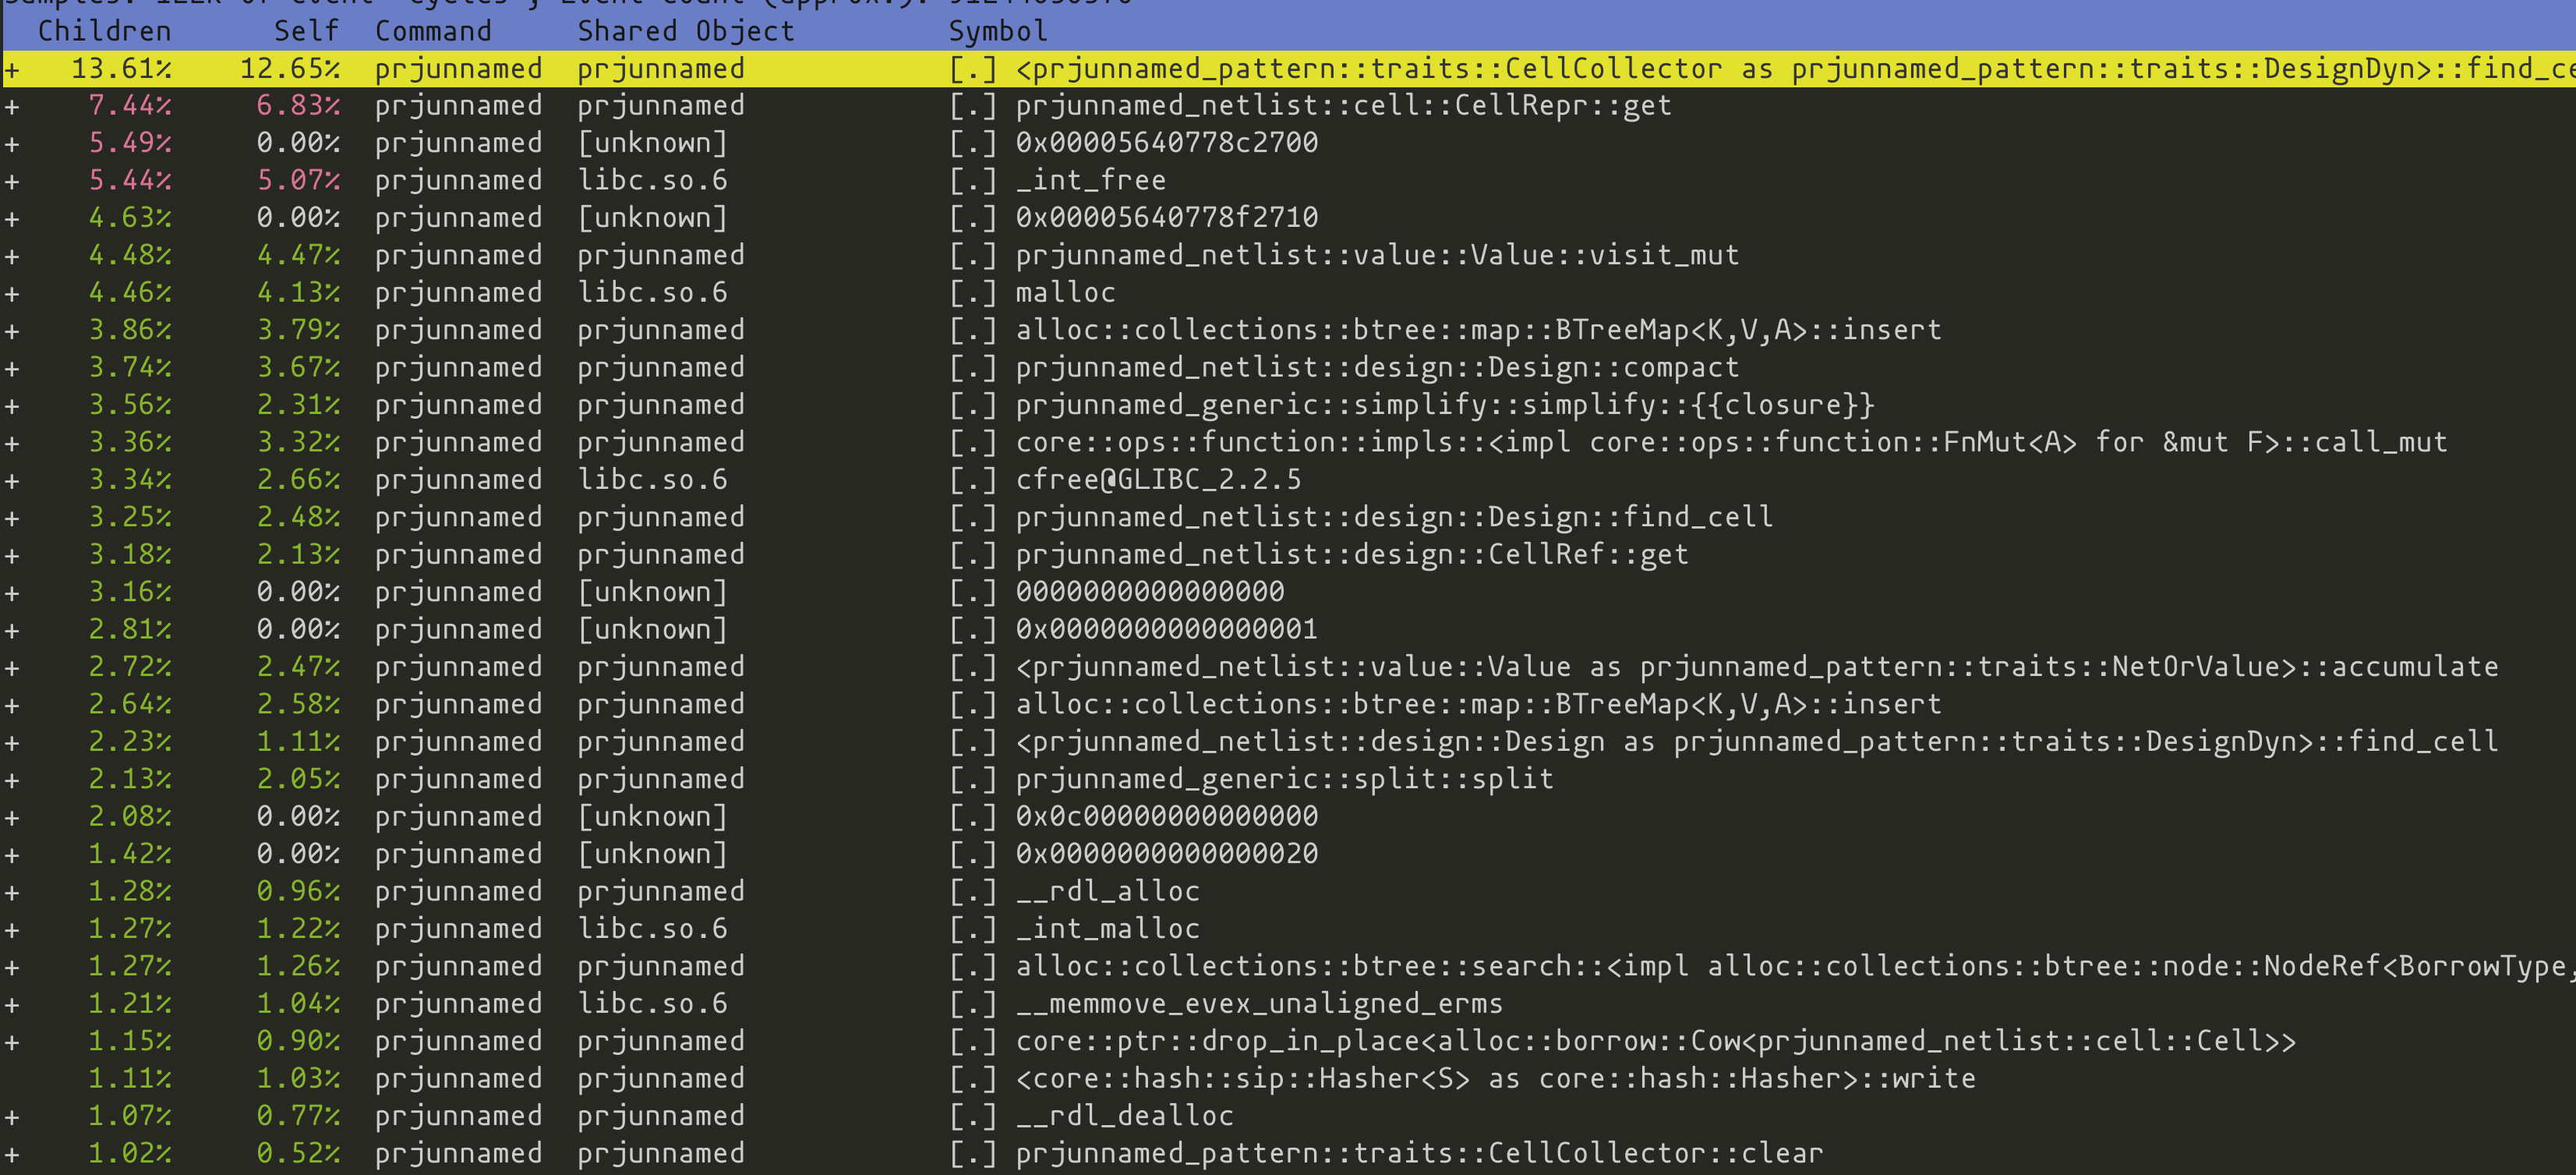The image size is (2576, 1175).
Task: Expand the highlighted 13.61% row plus sign
Action: pos(12,70)
